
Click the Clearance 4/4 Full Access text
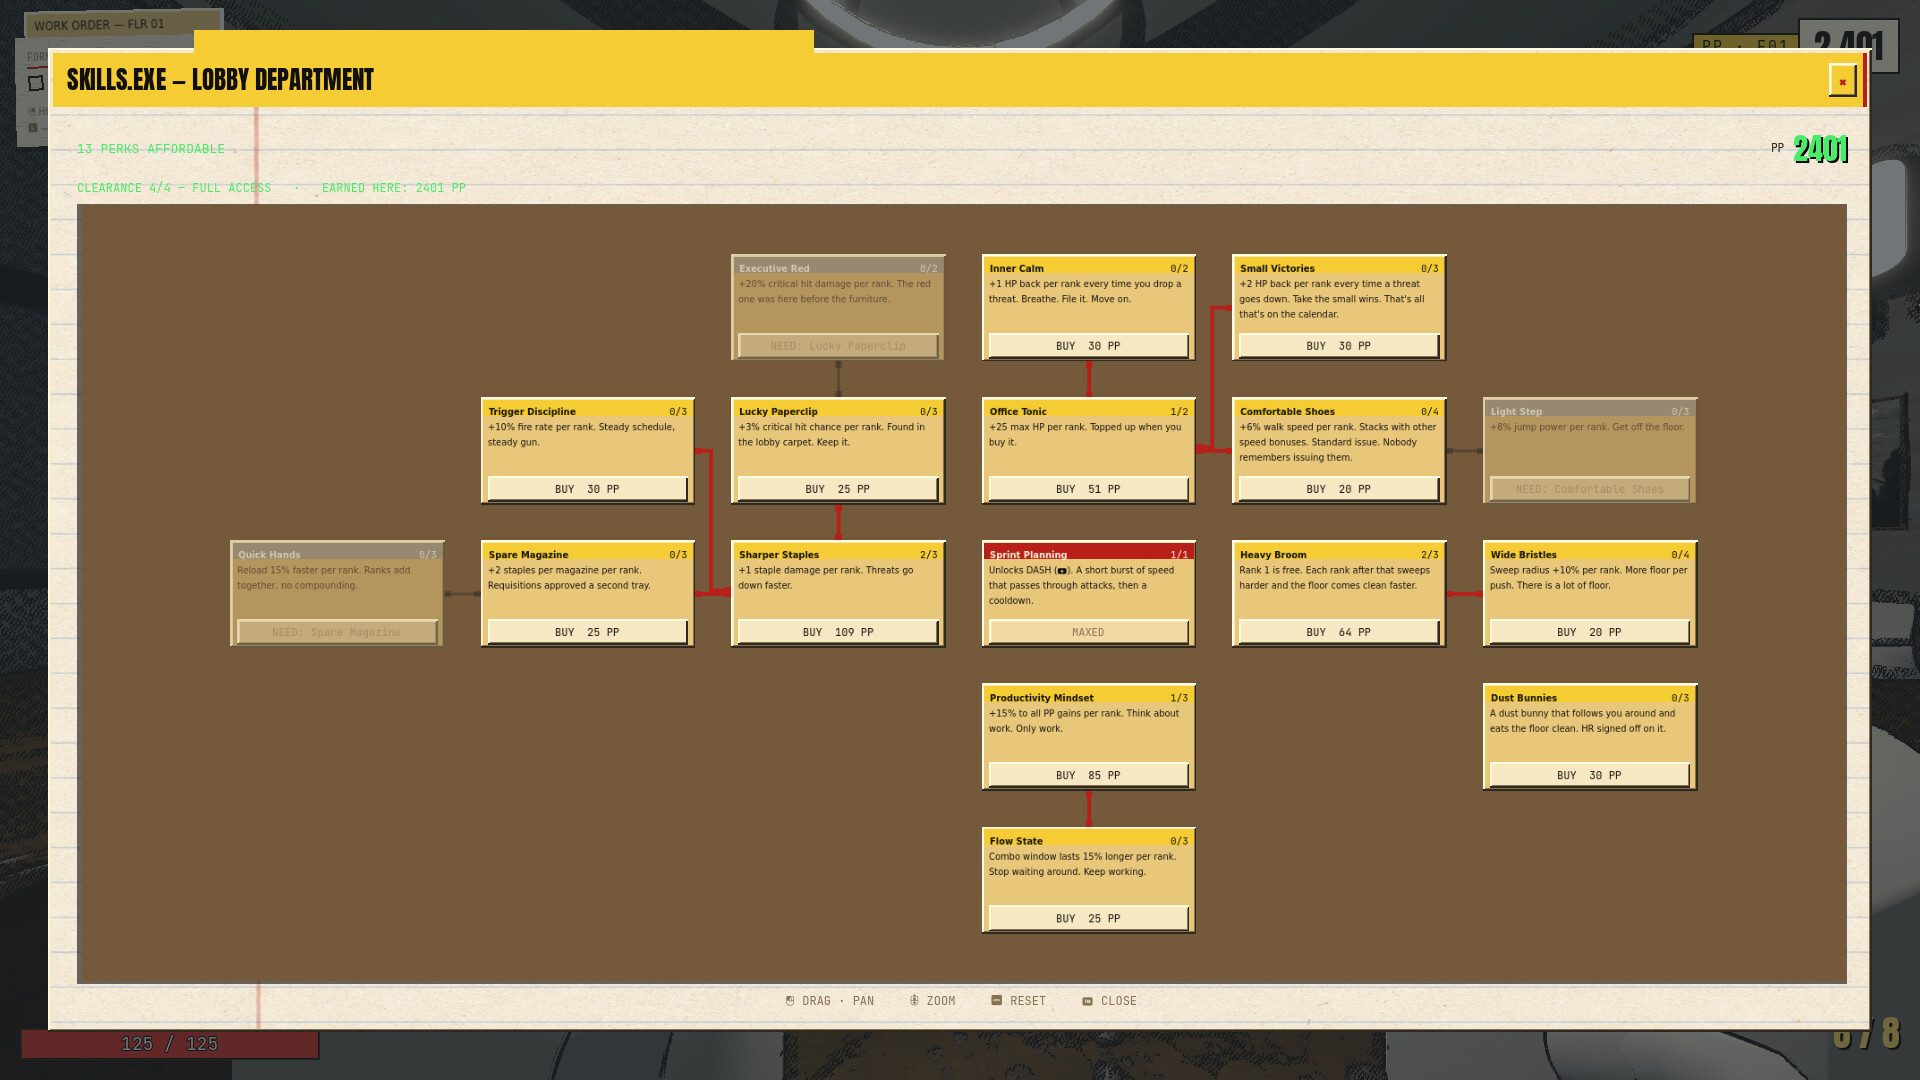tap(174, 188)
